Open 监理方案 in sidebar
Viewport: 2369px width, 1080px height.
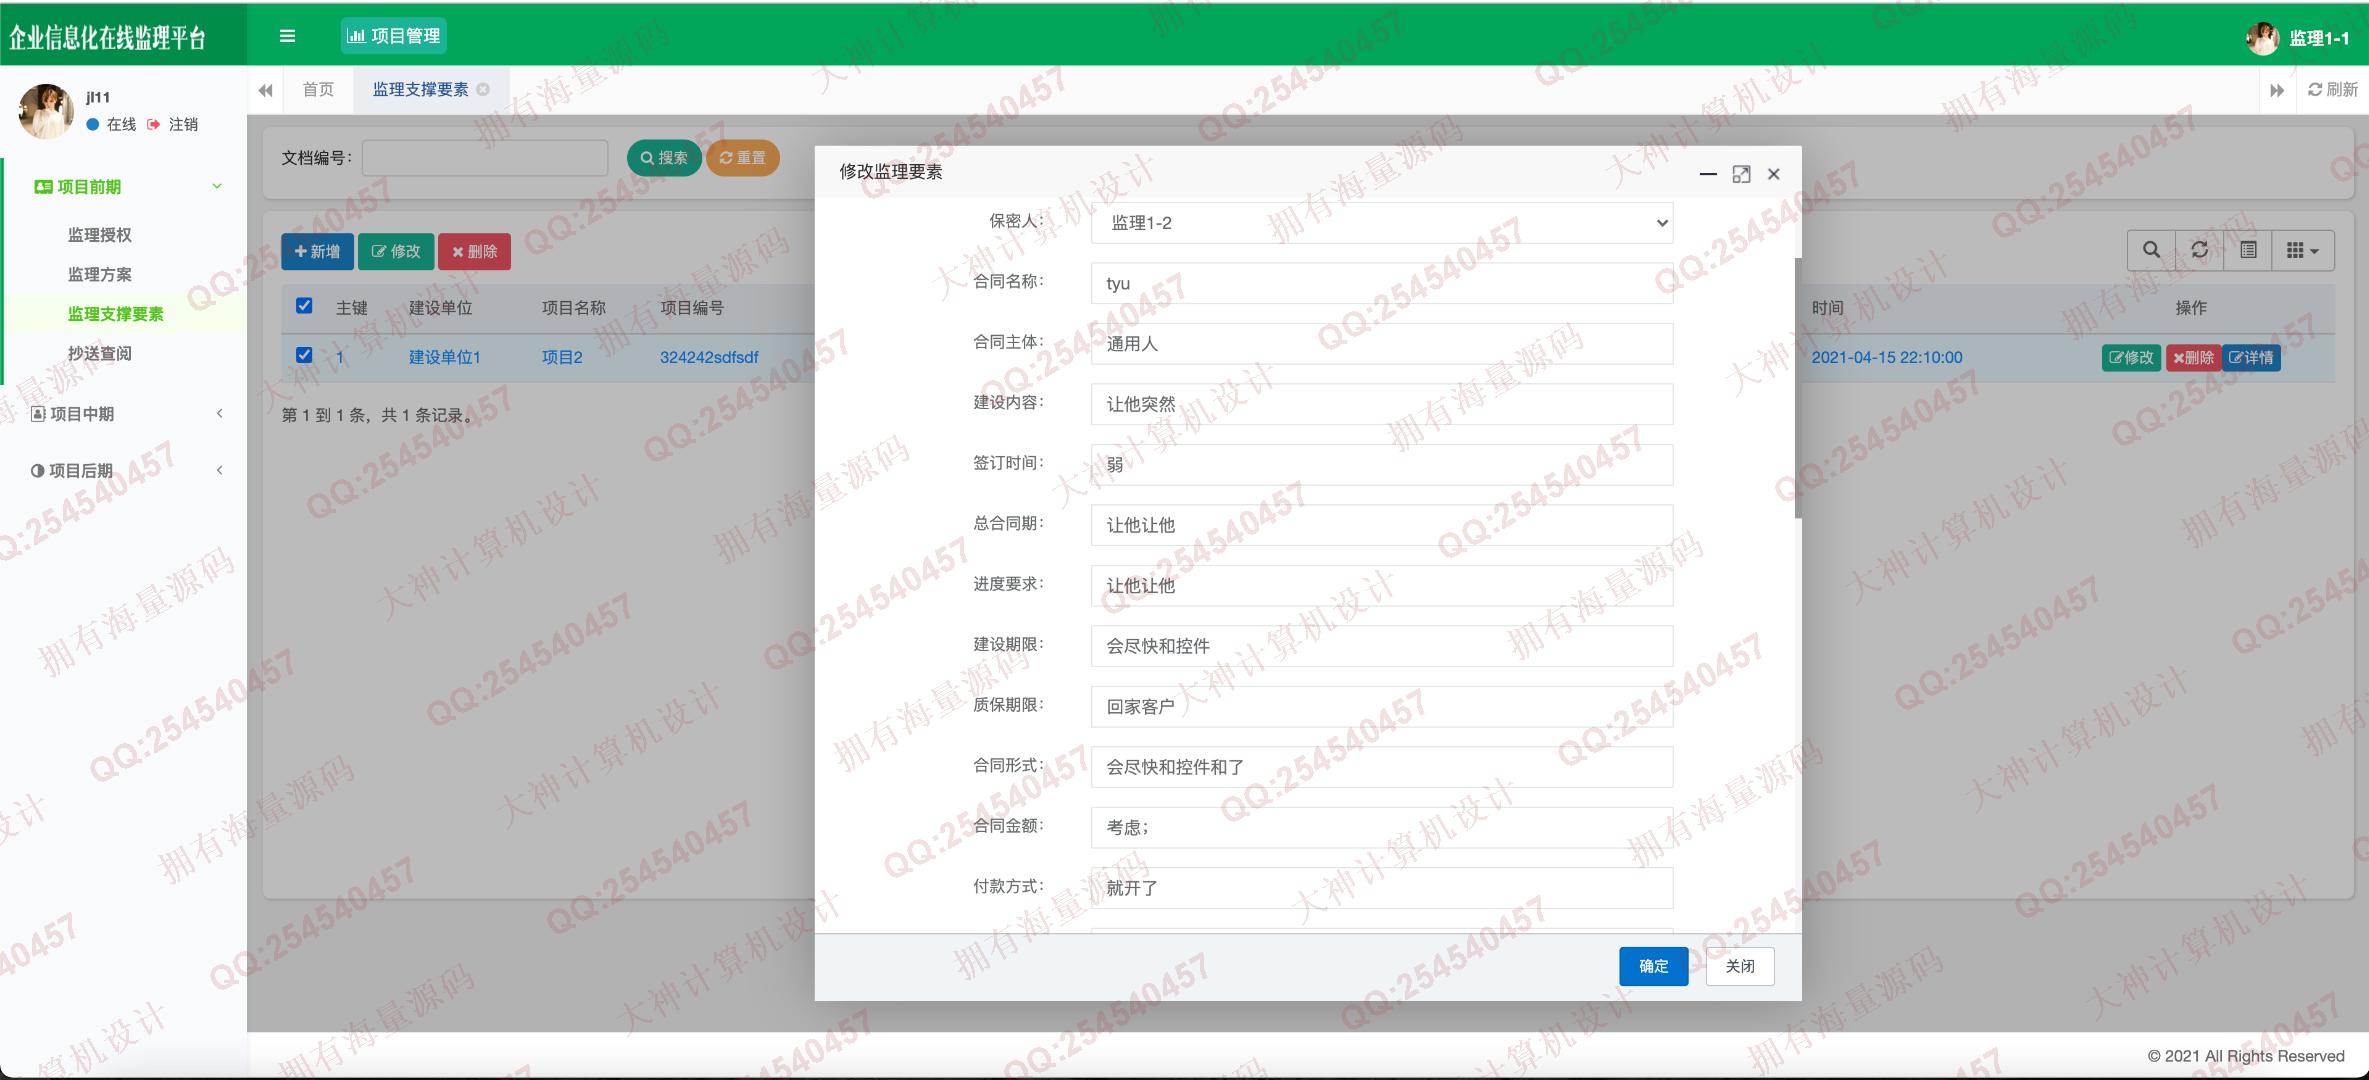tap(100, 274)
